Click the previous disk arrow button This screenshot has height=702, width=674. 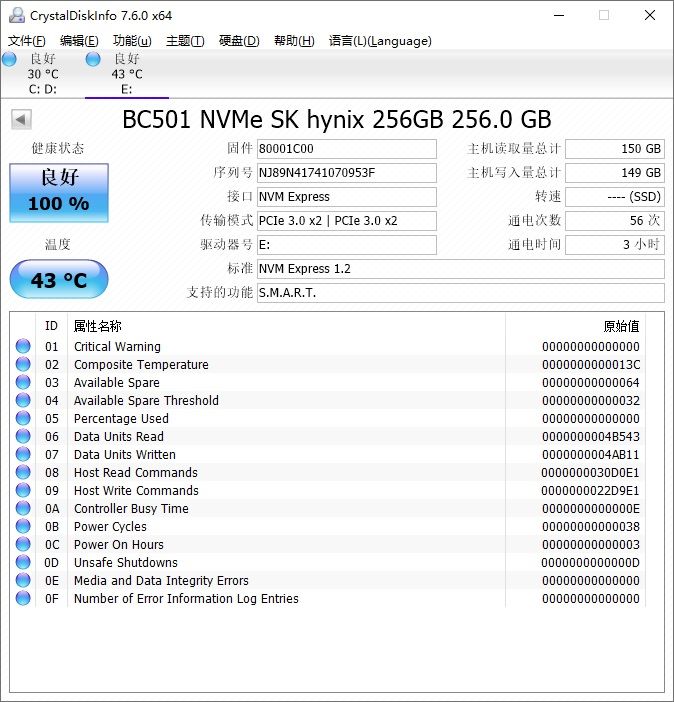20,120
